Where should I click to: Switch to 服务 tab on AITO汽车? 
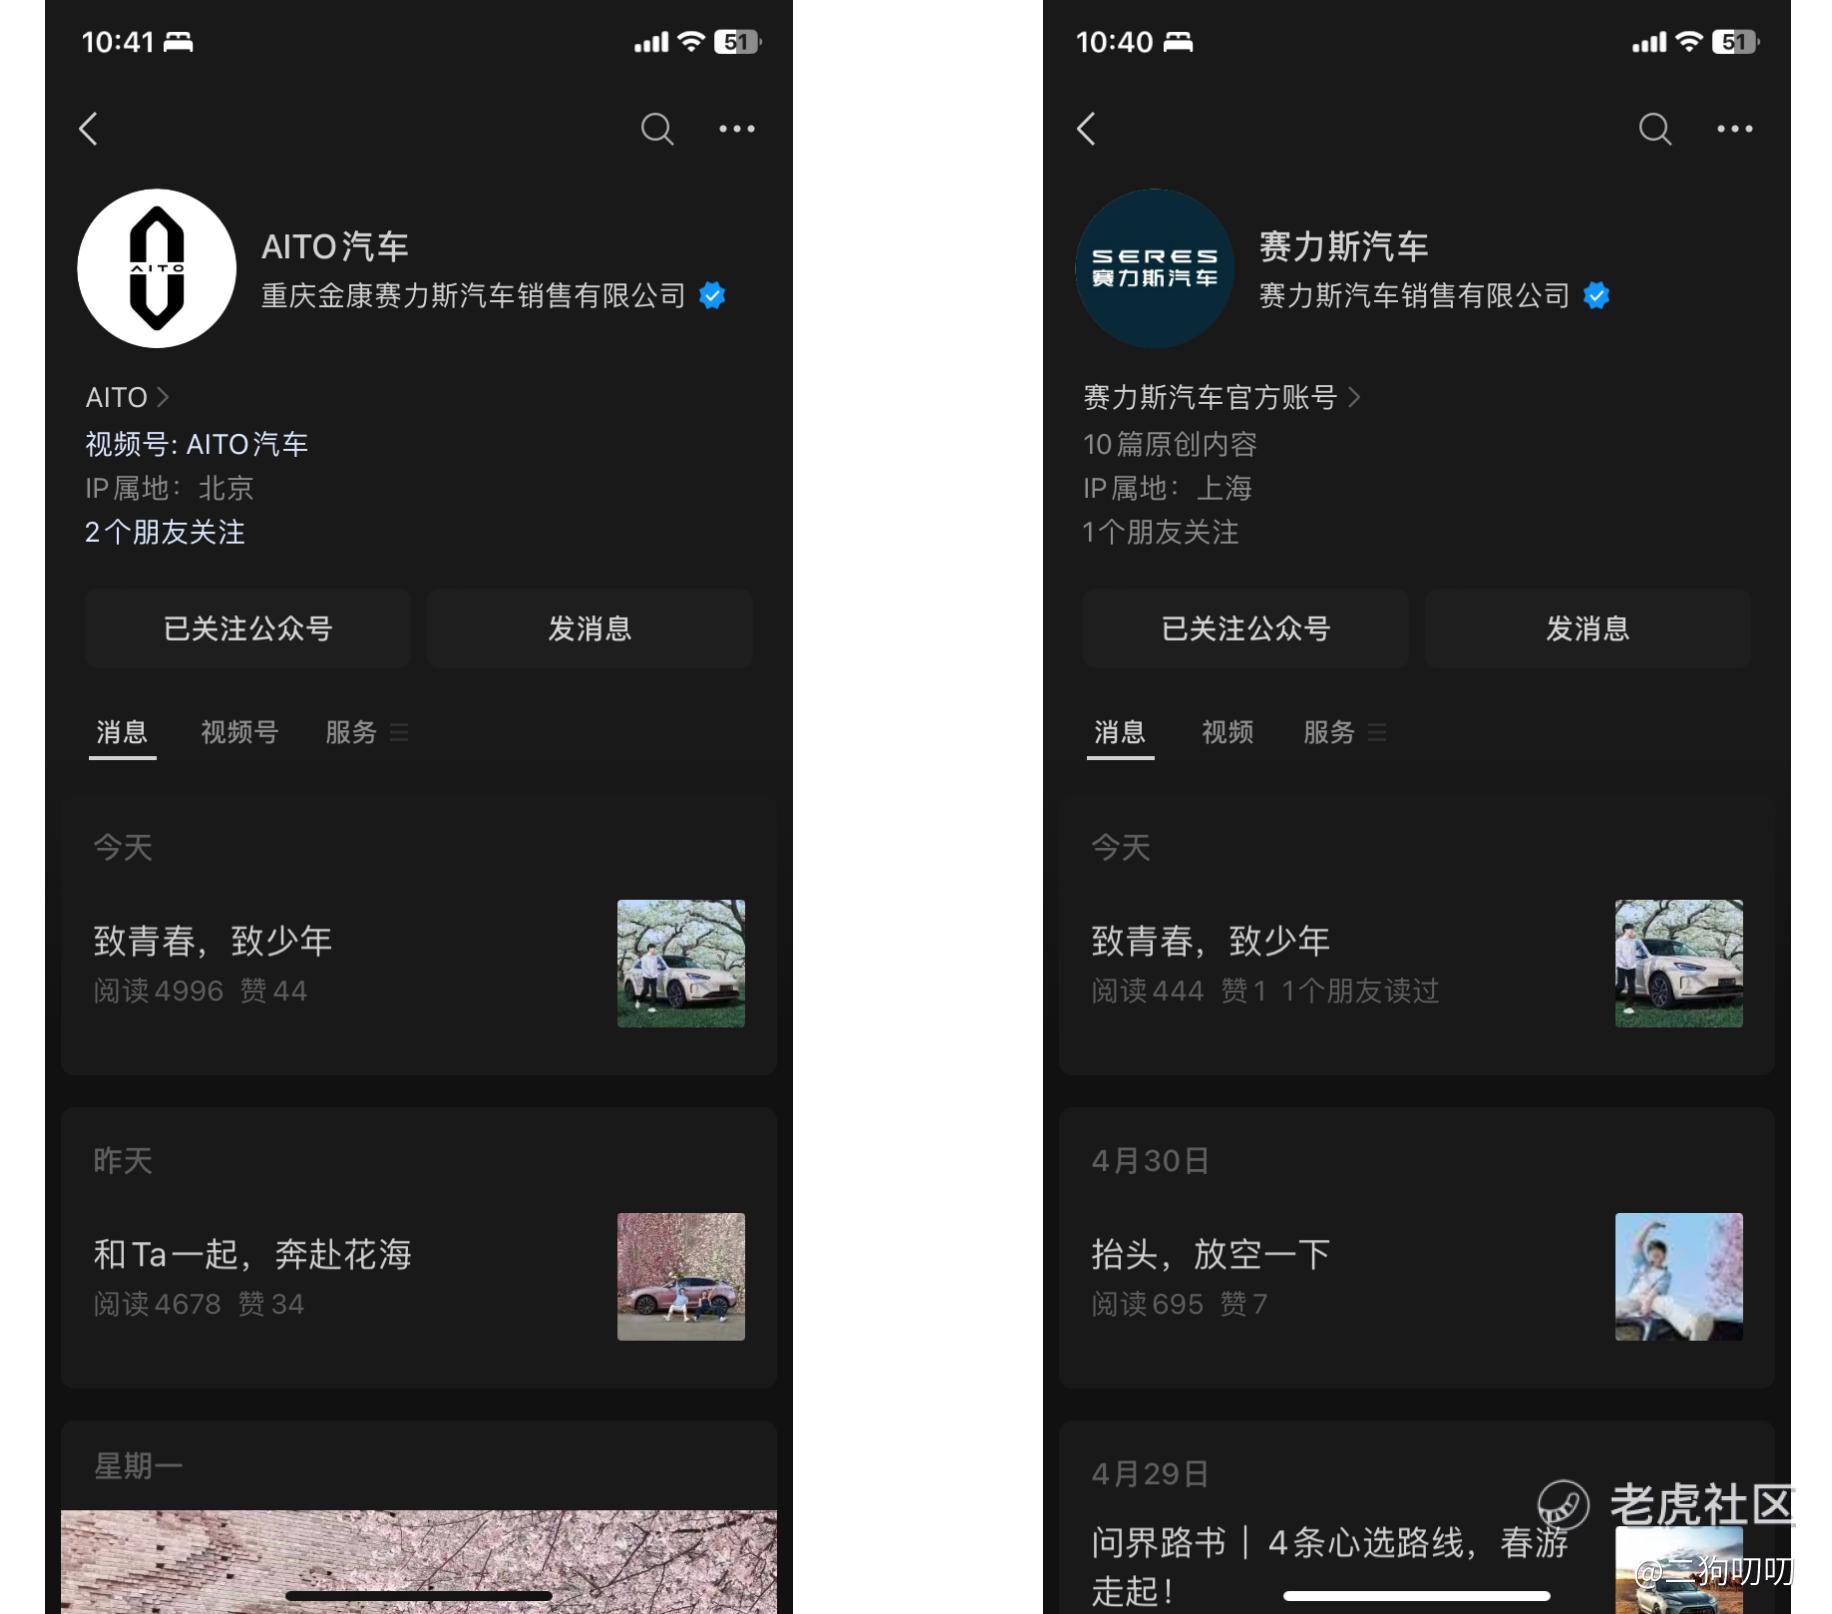[x=351, y=733]
